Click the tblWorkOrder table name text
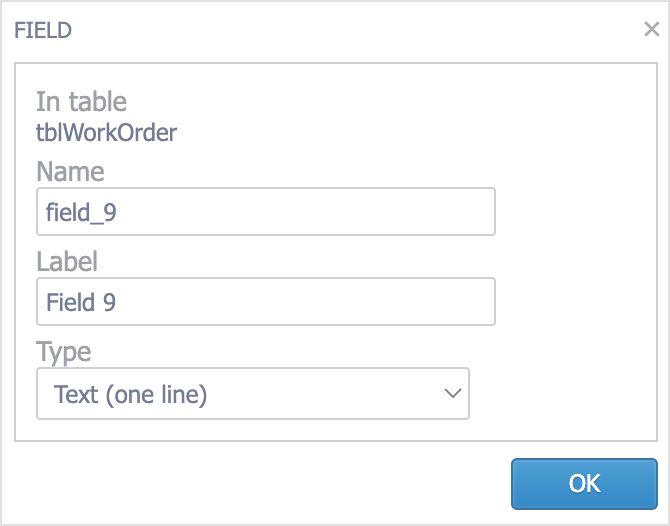This screenshot has height=526, width=670. click(x=106, y=131)
